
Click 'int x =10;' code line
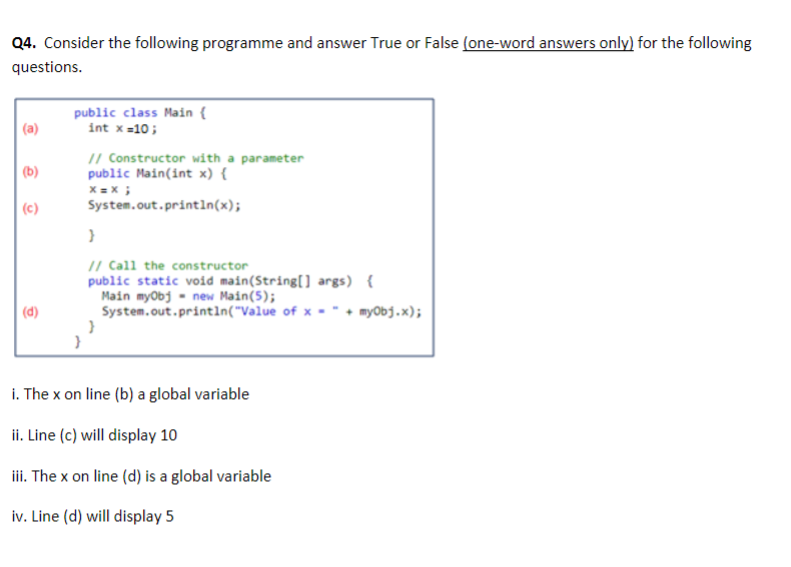pos(123,129)
